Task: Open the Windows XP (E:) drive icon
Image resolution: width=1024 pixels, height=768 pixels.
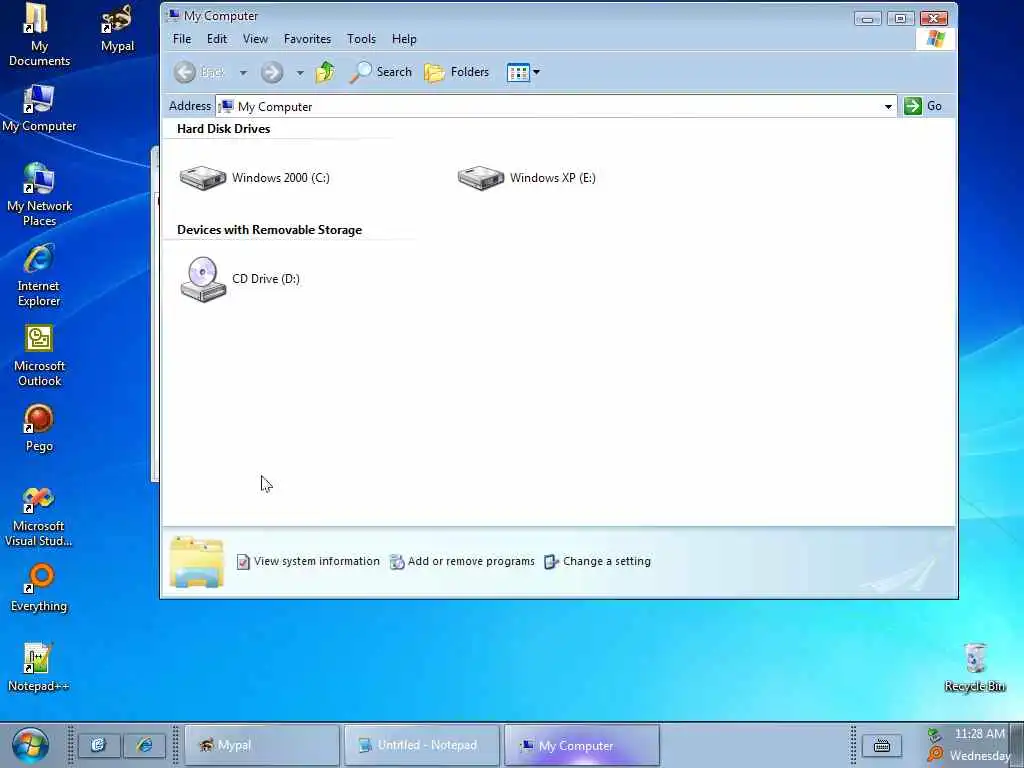Action: coord(481,178)
